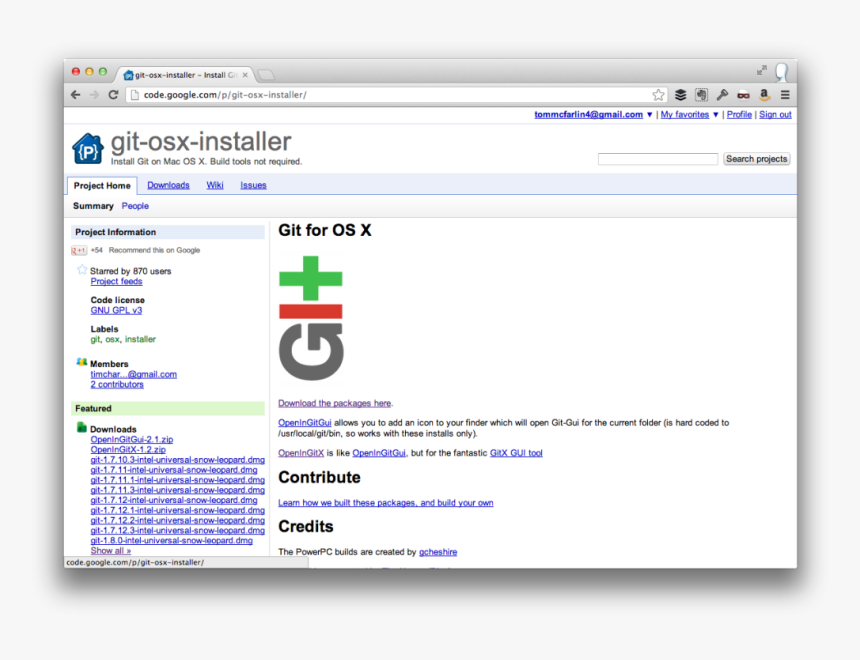860x660 pixels.
Task: Click the Evernote Web Clipper extension icon
Action: click(x=701, y=94)
